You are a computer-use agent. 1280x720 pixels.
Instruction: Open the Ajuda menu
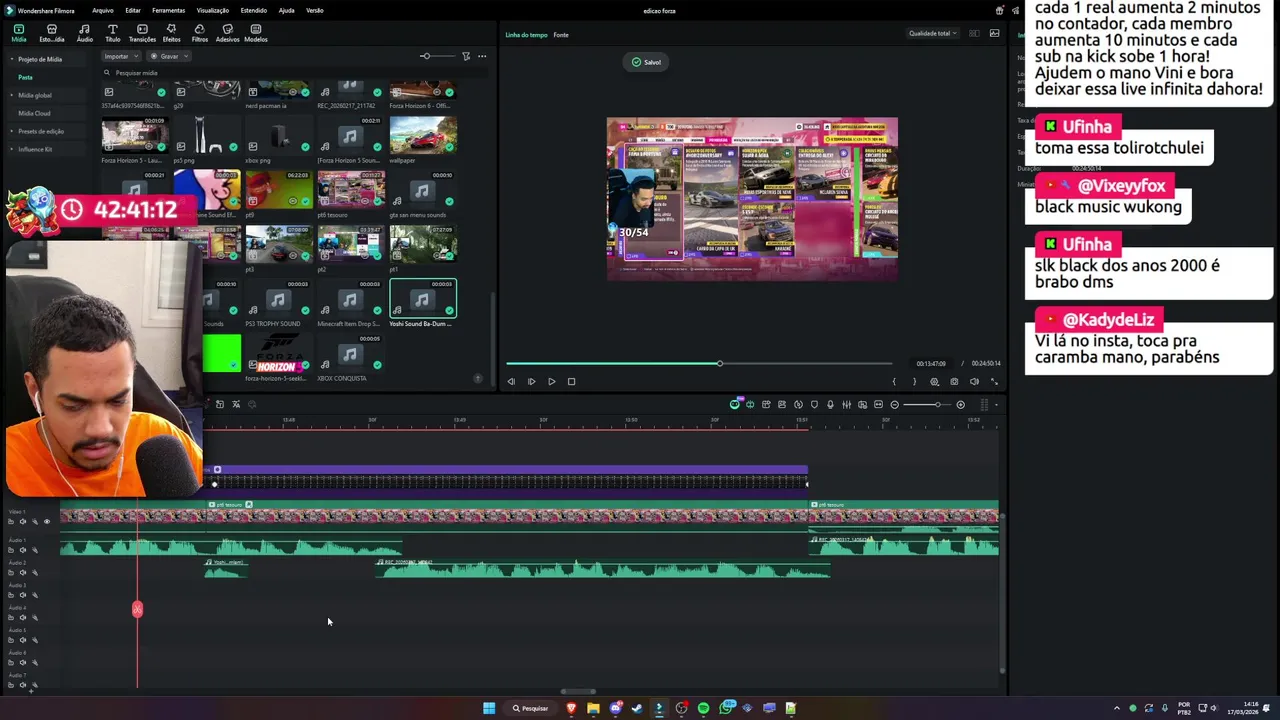286,10
